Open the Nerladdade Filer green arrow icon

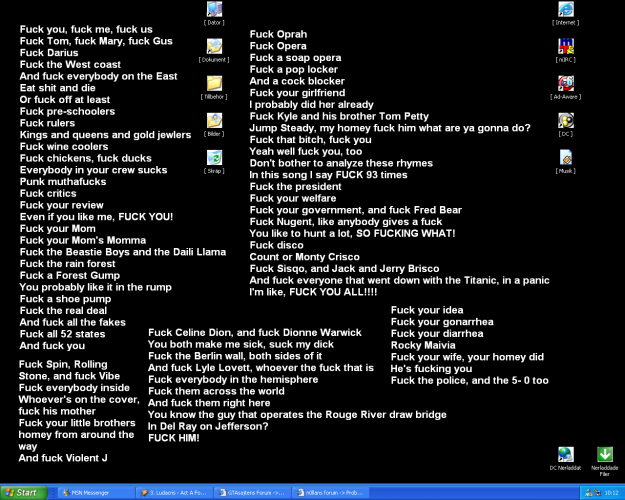pyautogui.click(x=605, y=462)
